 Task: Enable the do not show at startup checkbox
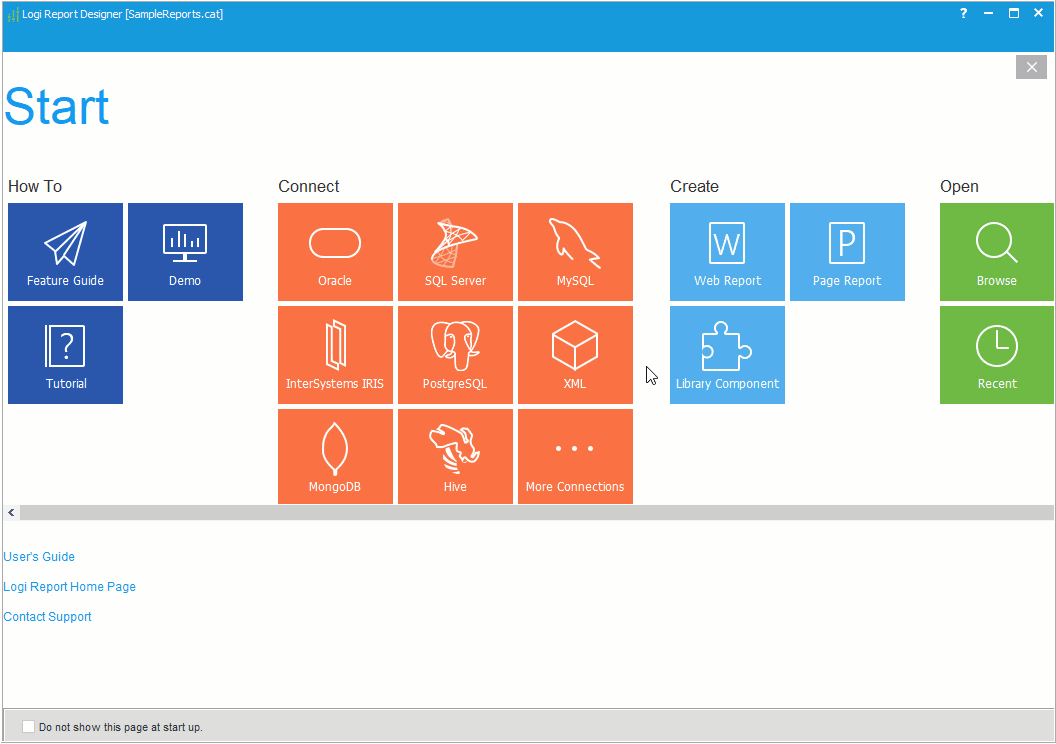coord(28,727)
